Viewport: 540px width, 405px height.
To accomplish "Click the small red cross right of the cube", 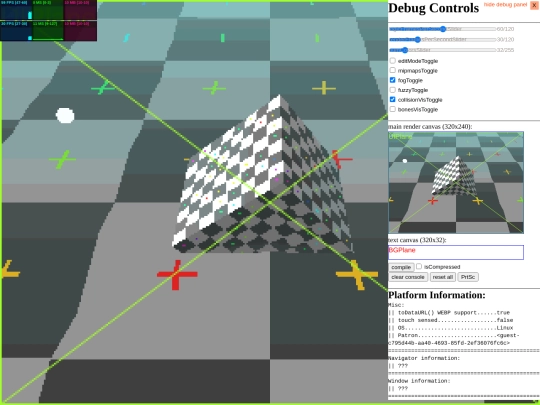I will pyautogui.click(x=341, y=159).
